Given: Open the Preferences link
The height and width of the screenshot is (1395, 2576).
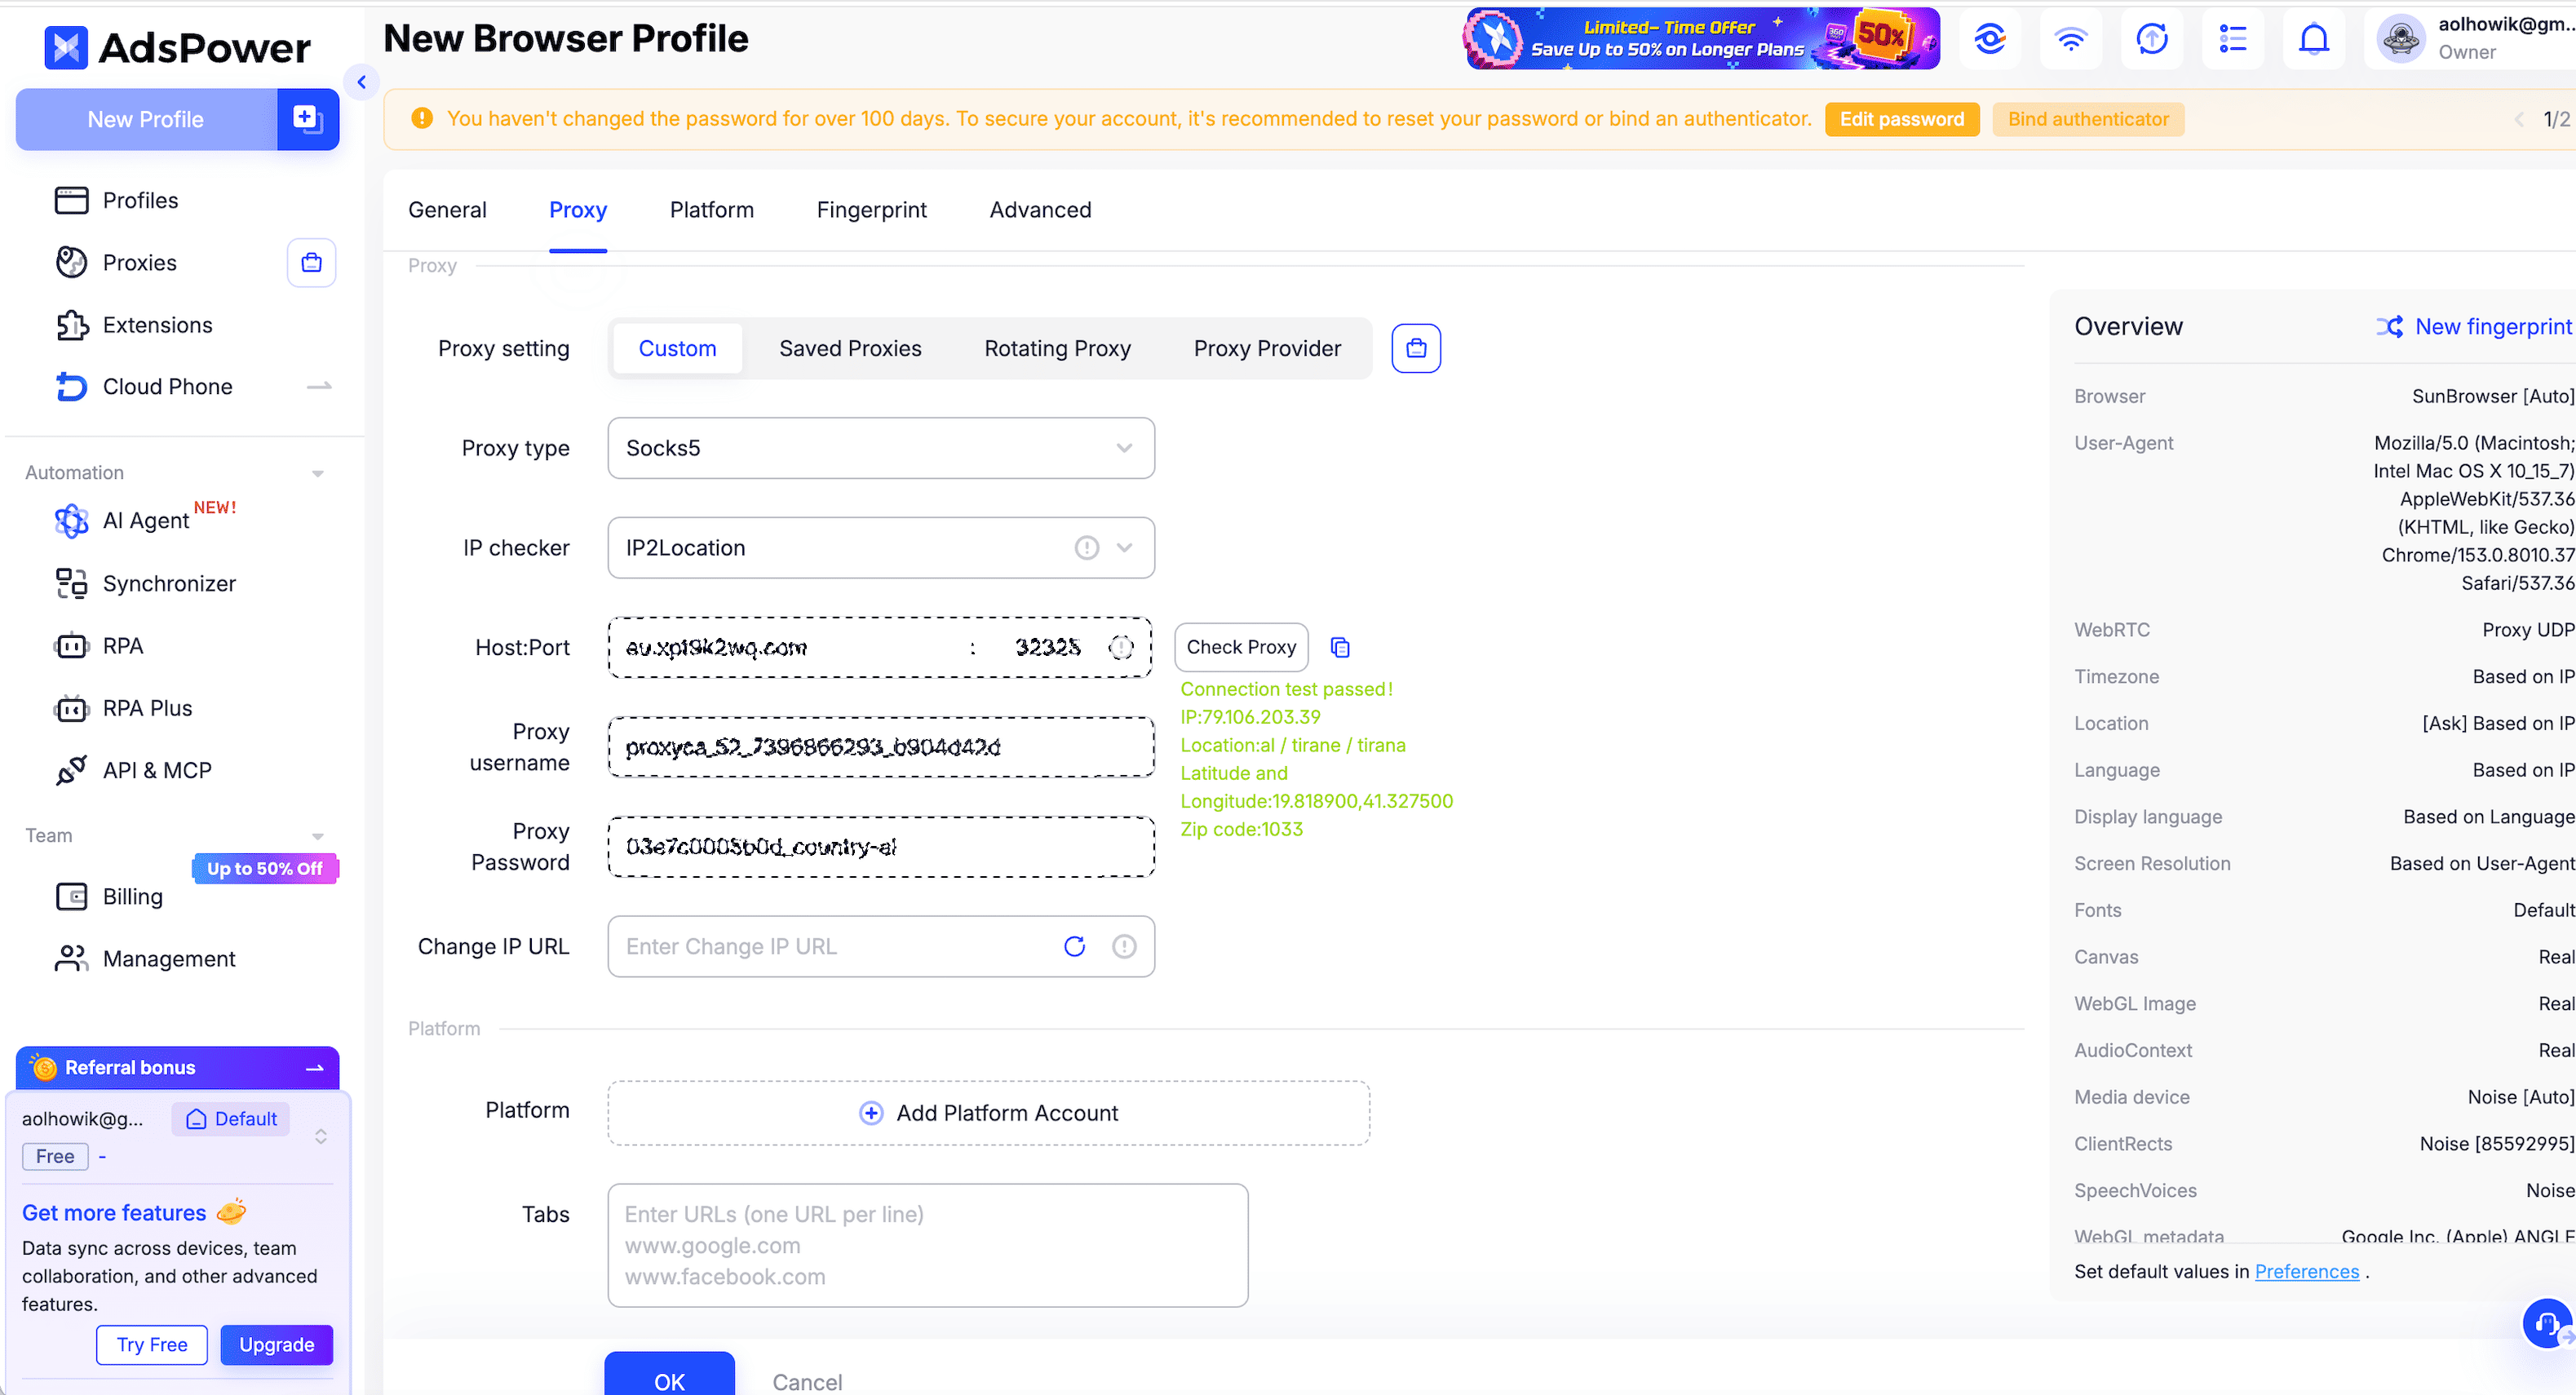Looking at the screenshot, I should 2306,1272.
